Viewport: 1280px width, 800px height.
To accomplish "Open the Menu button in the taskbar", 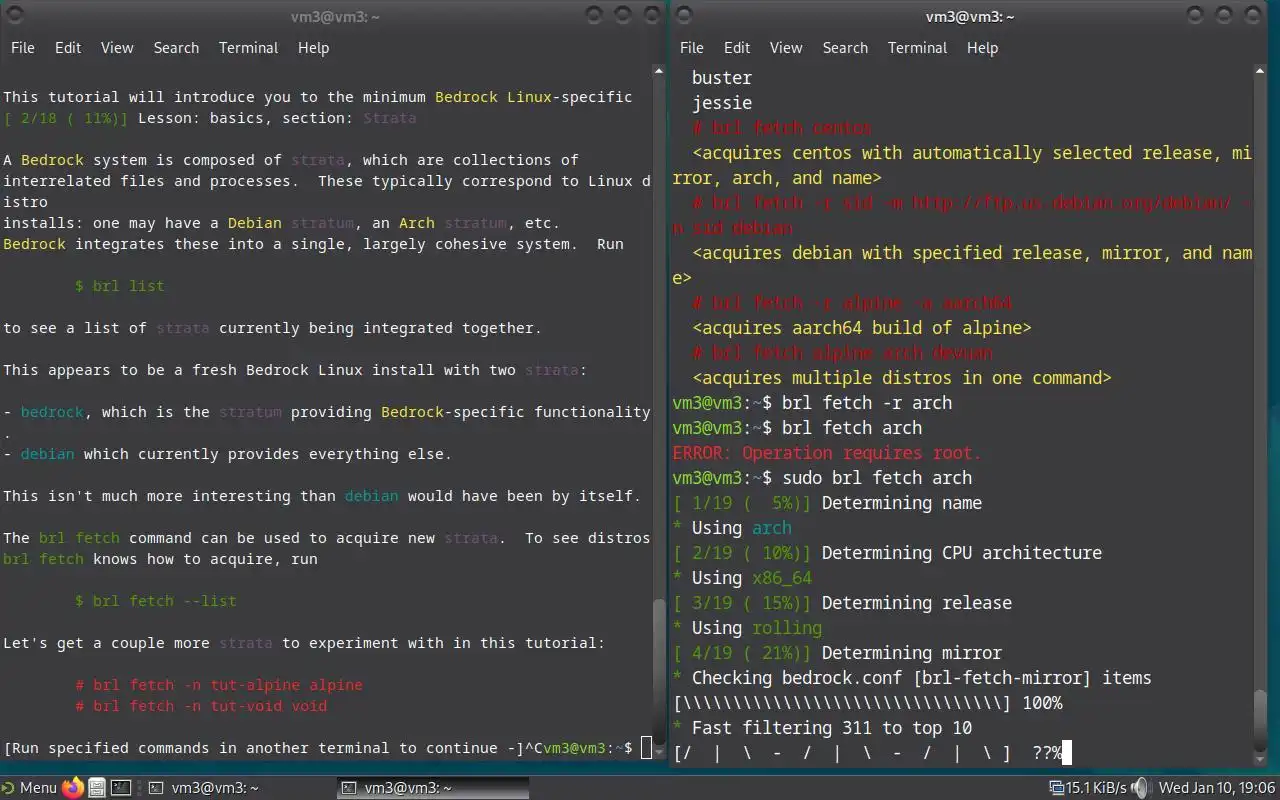I will 30,787.
